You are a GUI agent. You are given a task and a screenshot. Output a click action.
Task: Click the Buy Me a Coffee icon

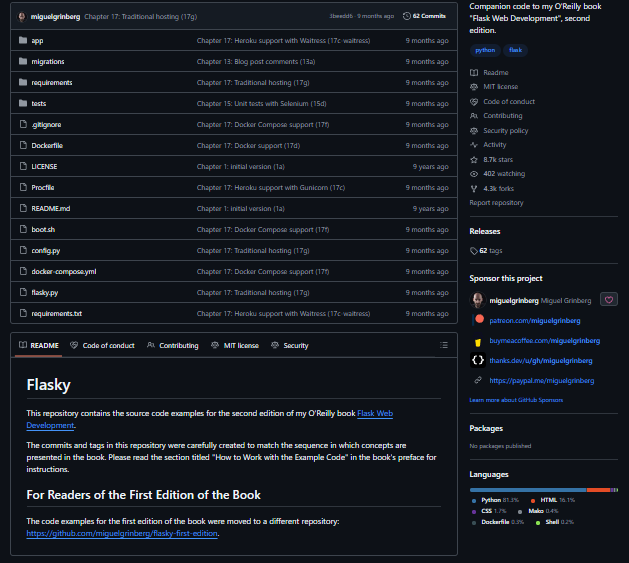(x=478, y=342)
